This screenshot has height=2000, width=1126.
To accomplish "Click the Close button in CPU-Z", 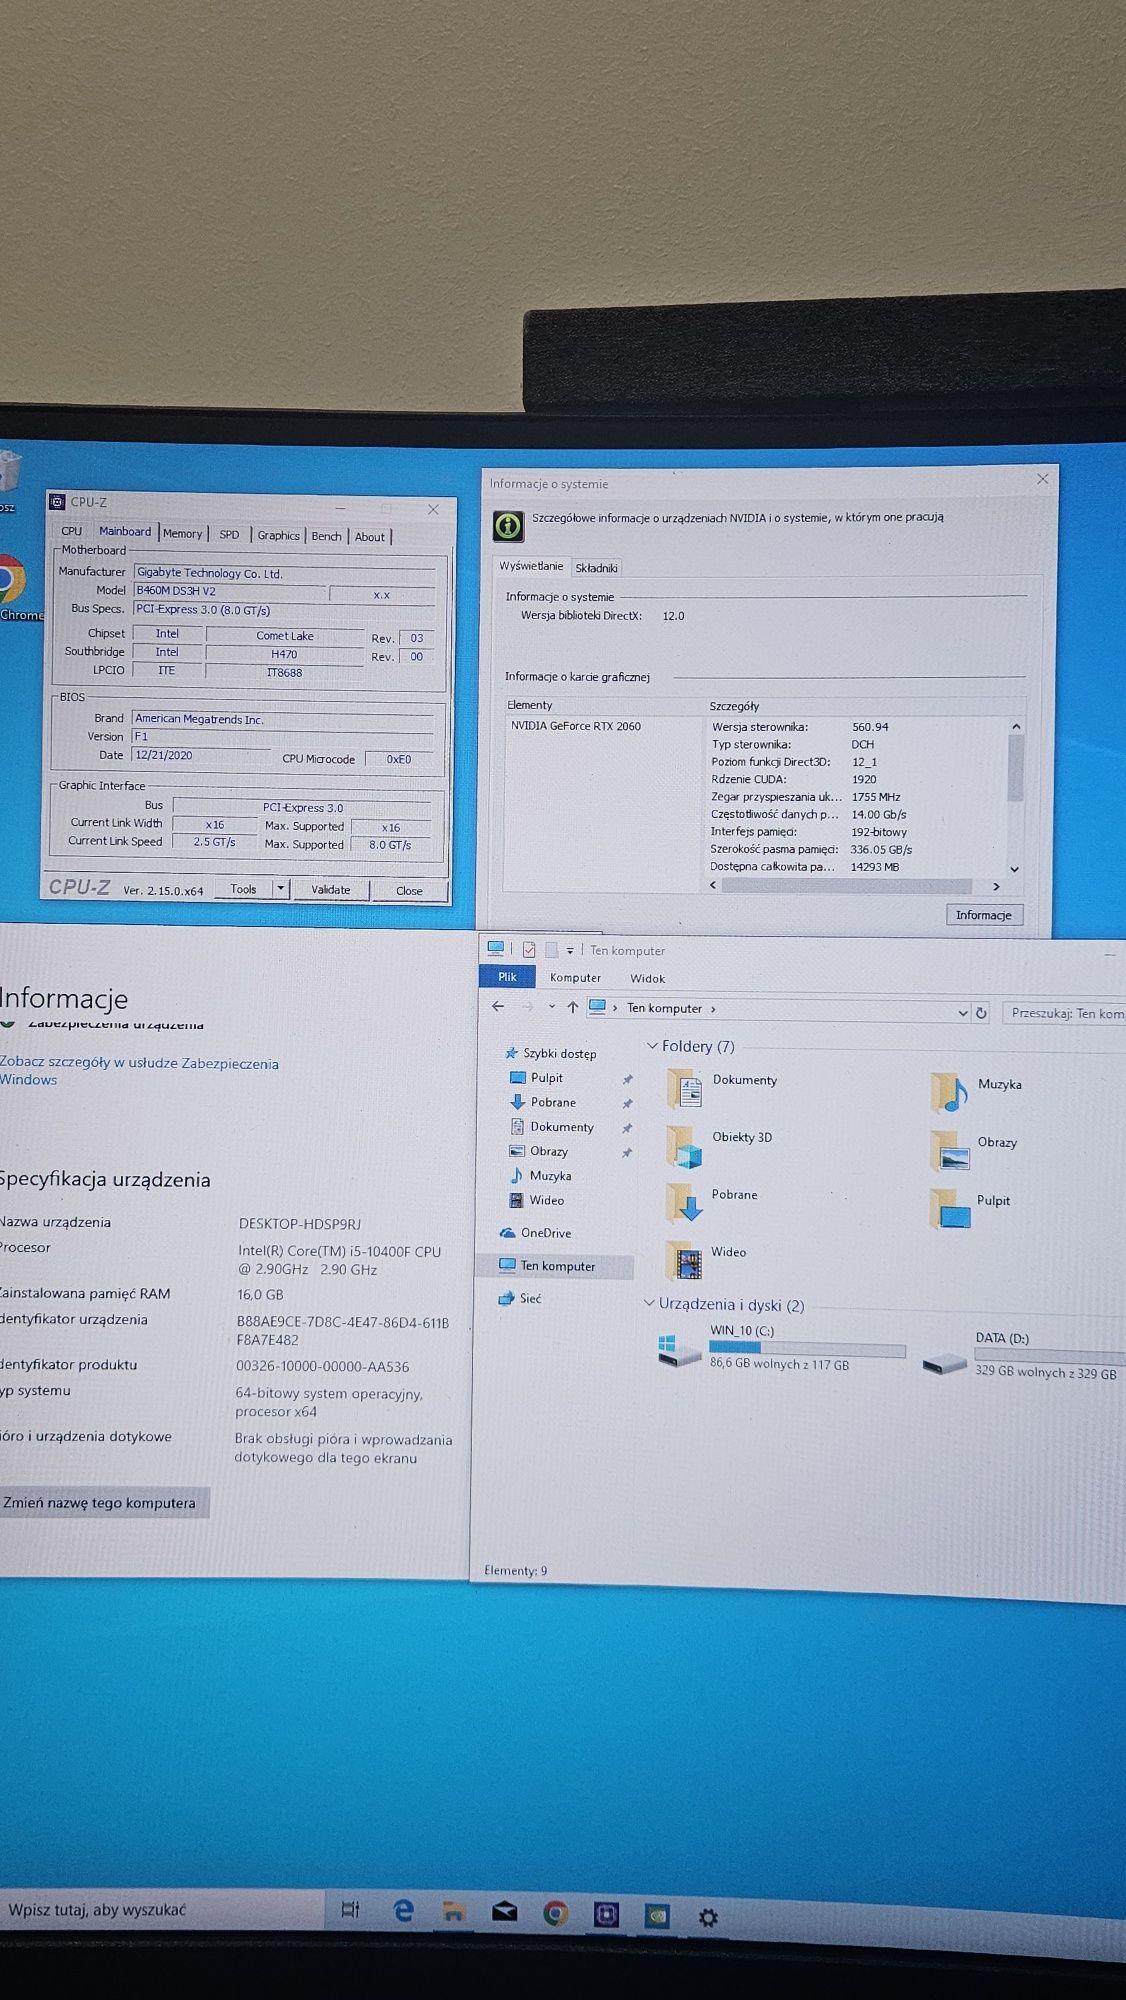I will coord(409,891).
